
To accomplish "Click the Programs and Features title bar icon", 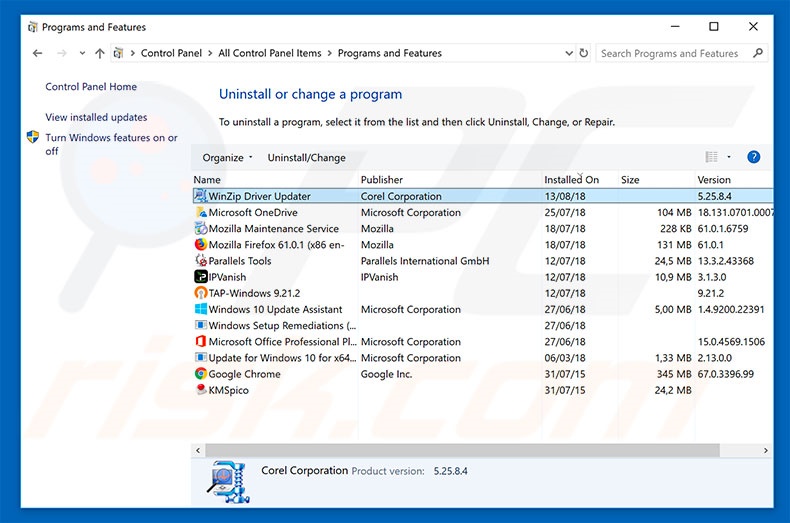I will pos(33,27).
